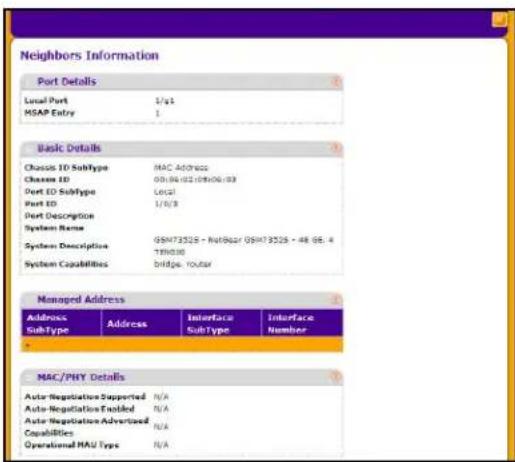
Task: Select the System Name label
Action: click(x=54, y=228)
